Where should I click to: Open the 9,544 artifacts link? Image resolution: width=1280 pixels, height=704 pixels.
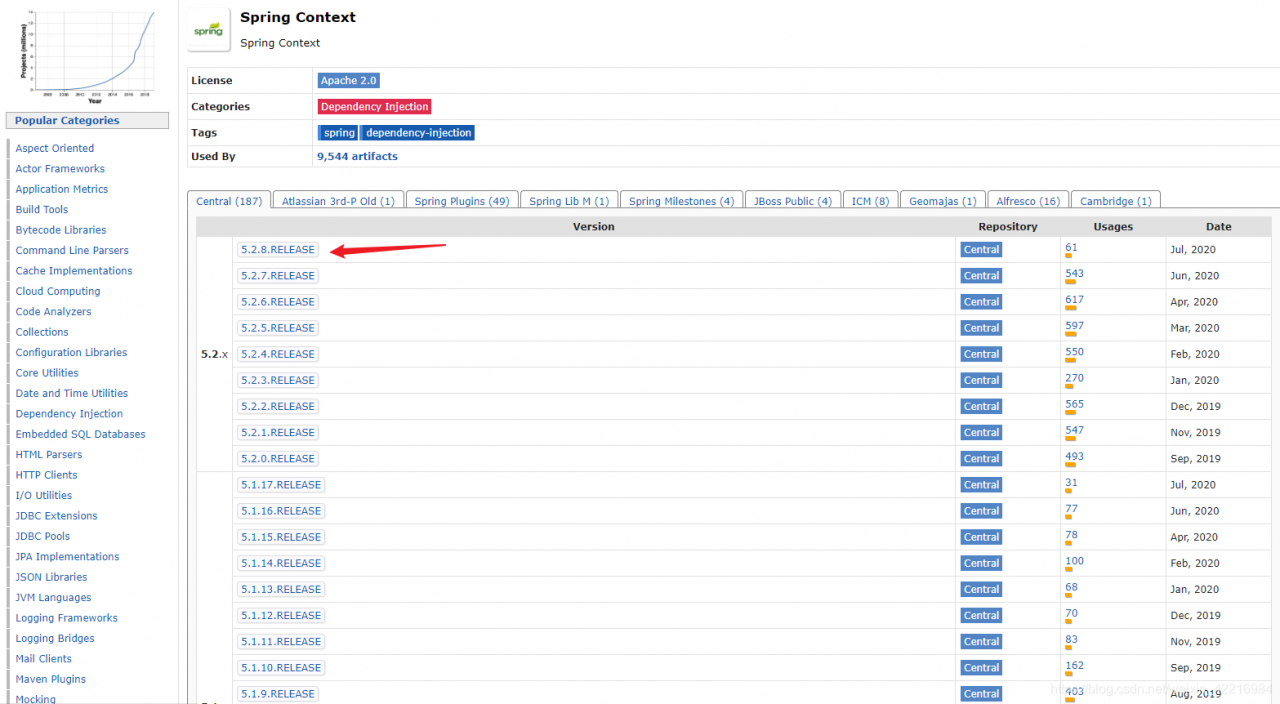357,157
